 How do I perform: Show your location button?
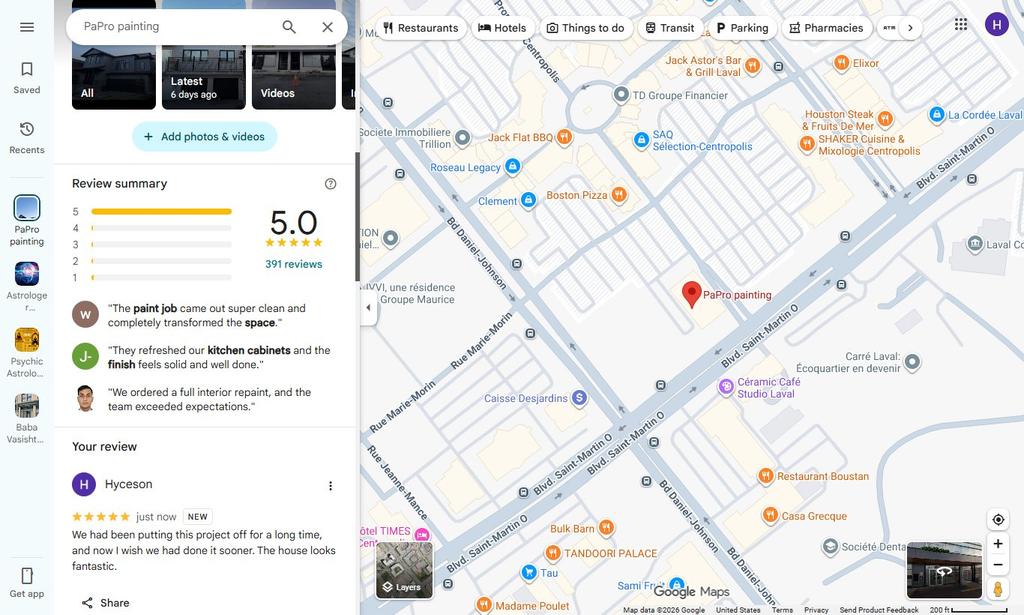tap(998, 520)
